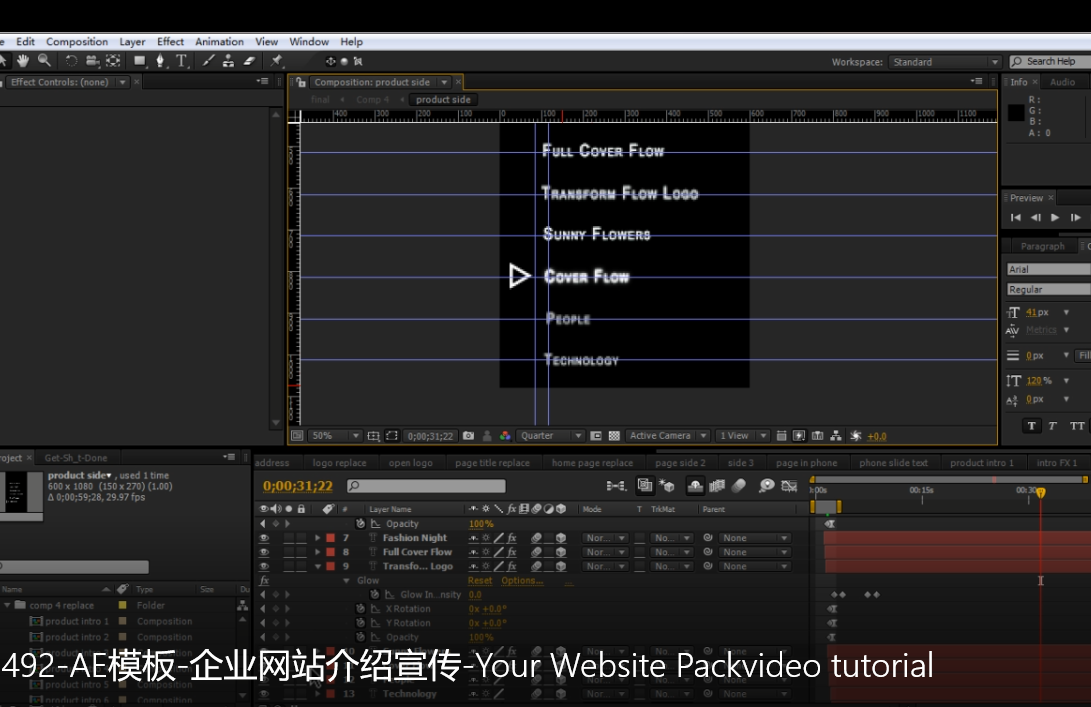
Task: Open Fashion Night parent None dropdown
Action: pyautogui.click(x=754, y=538)
